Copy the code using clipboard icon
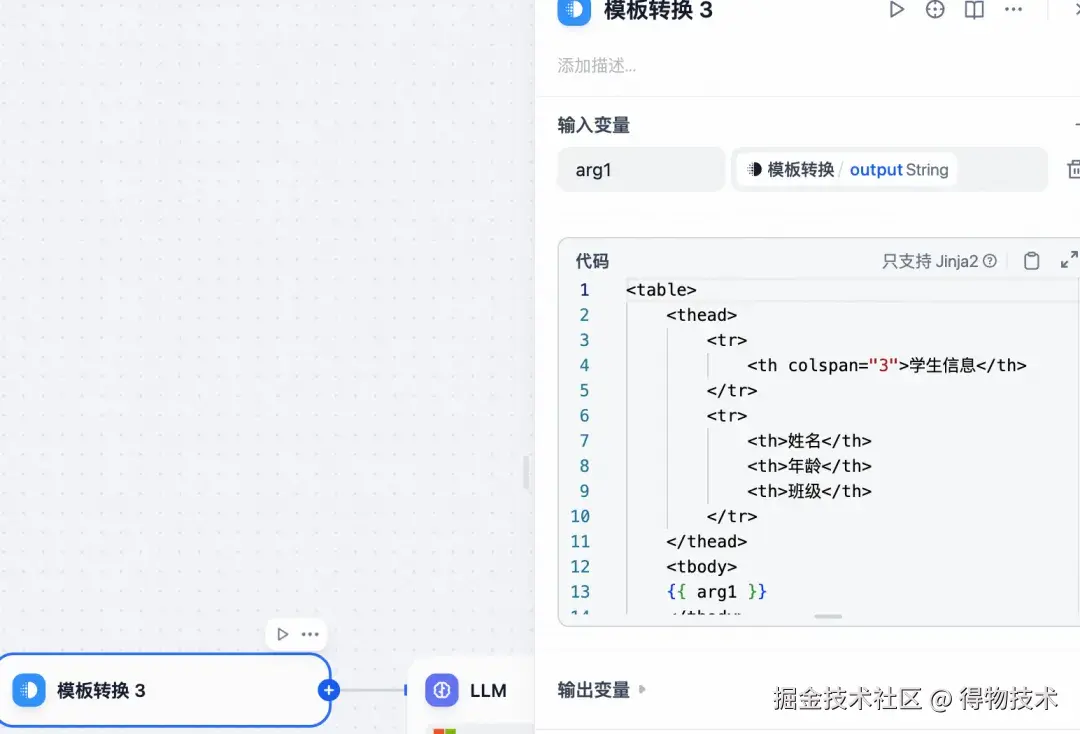Screen dimensions: 1080x734 click(x=1031, y=260)
